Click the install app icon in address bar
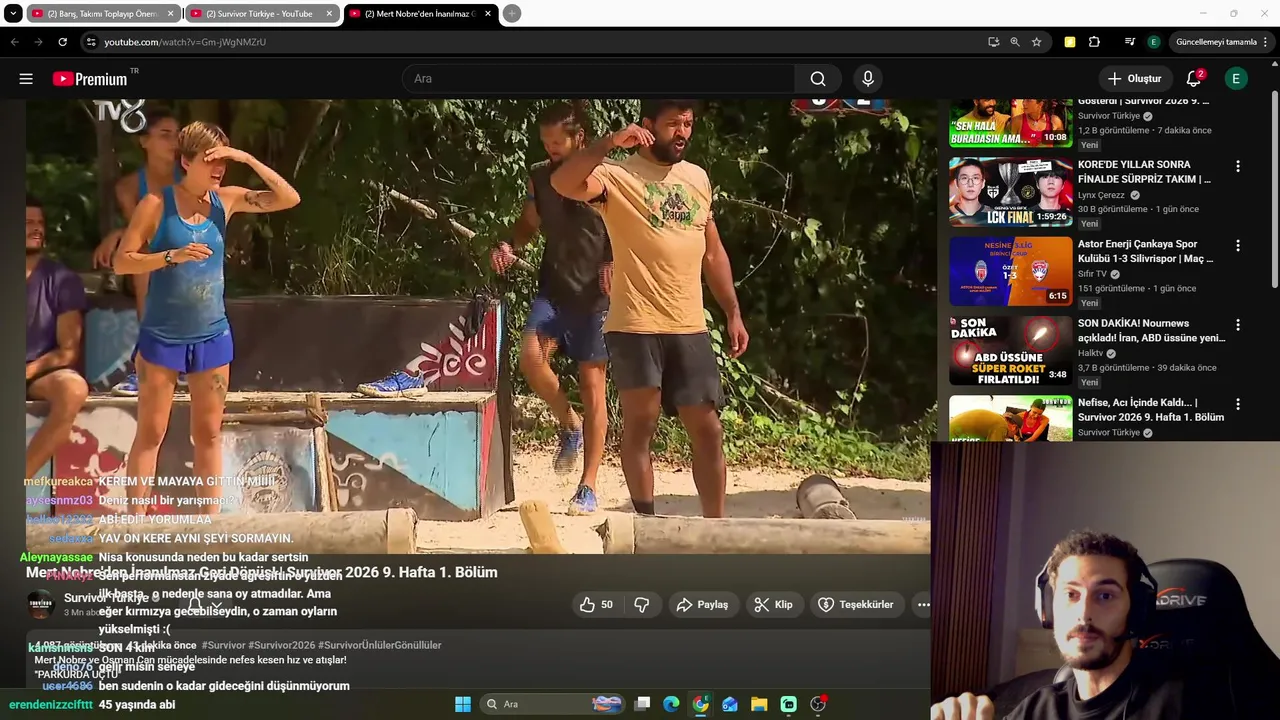This screenshot has height=720, width=1280. click(x=993, y=42)
